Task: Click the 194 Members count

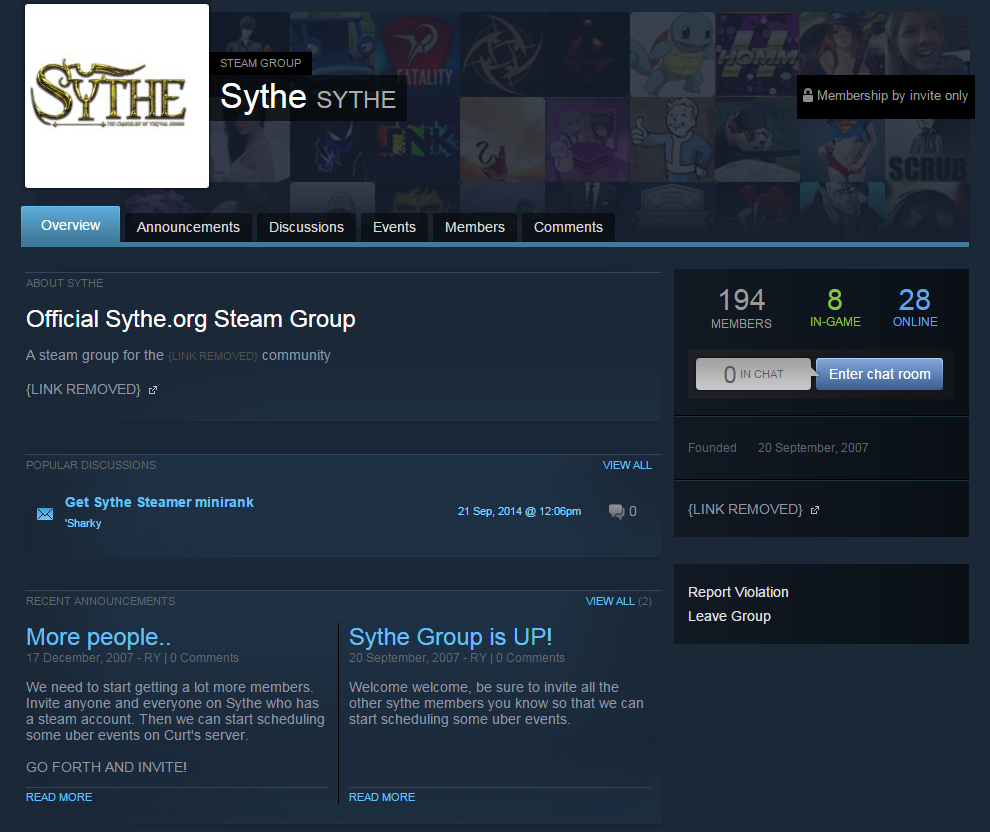Action: (x=741, y=308)
